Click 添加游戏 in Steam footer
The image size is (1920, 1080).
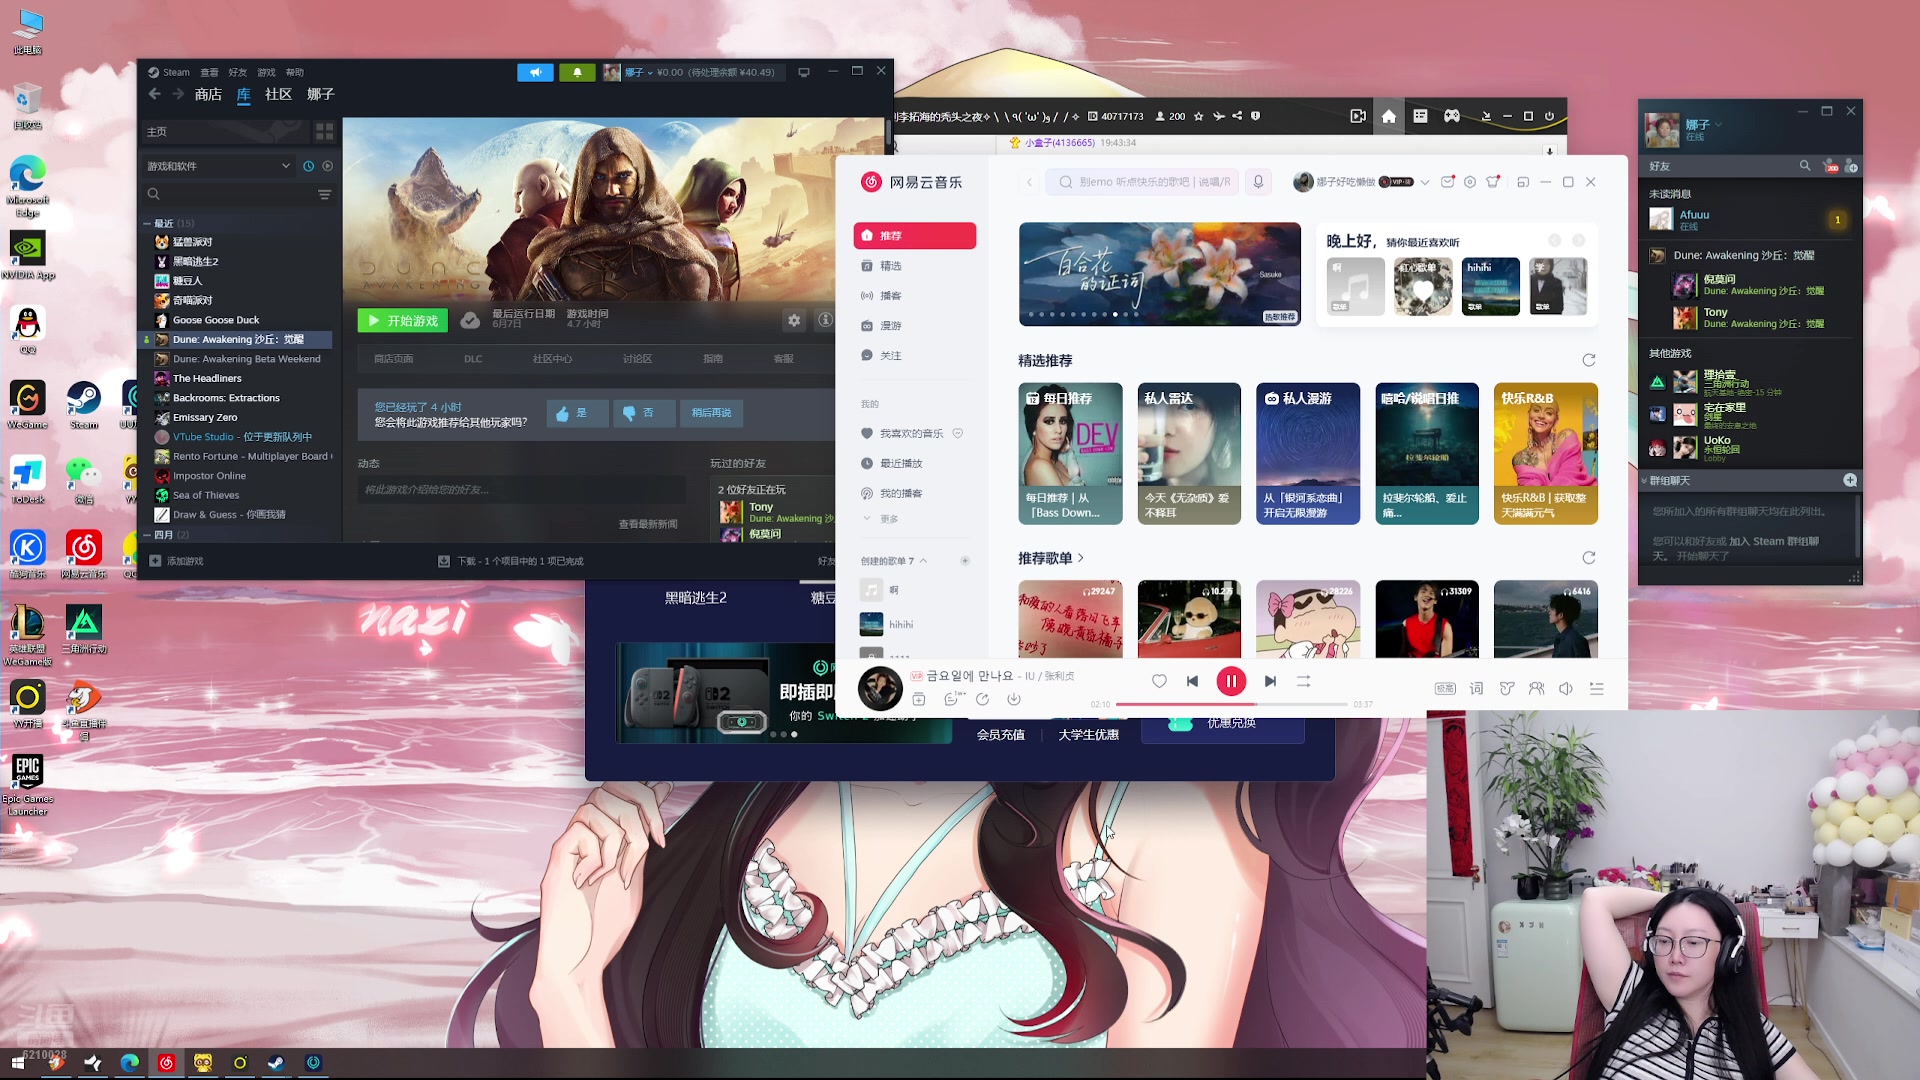click(177, 561)
